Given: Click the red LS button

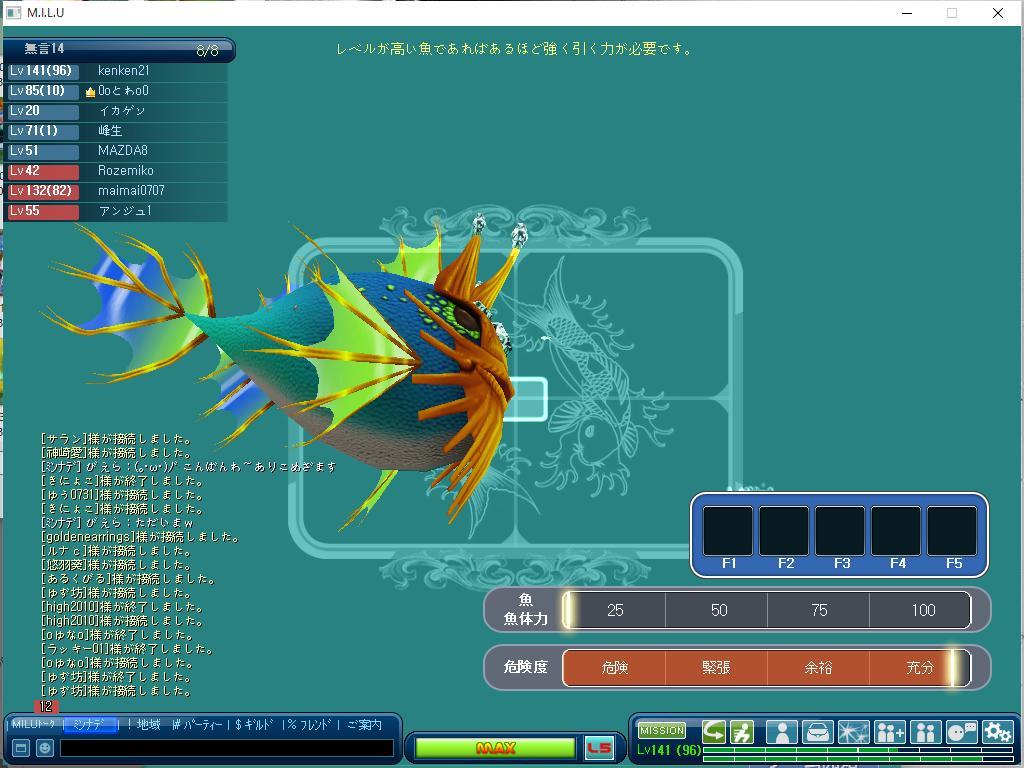Looking at the screenshot, I should point(599,748).
